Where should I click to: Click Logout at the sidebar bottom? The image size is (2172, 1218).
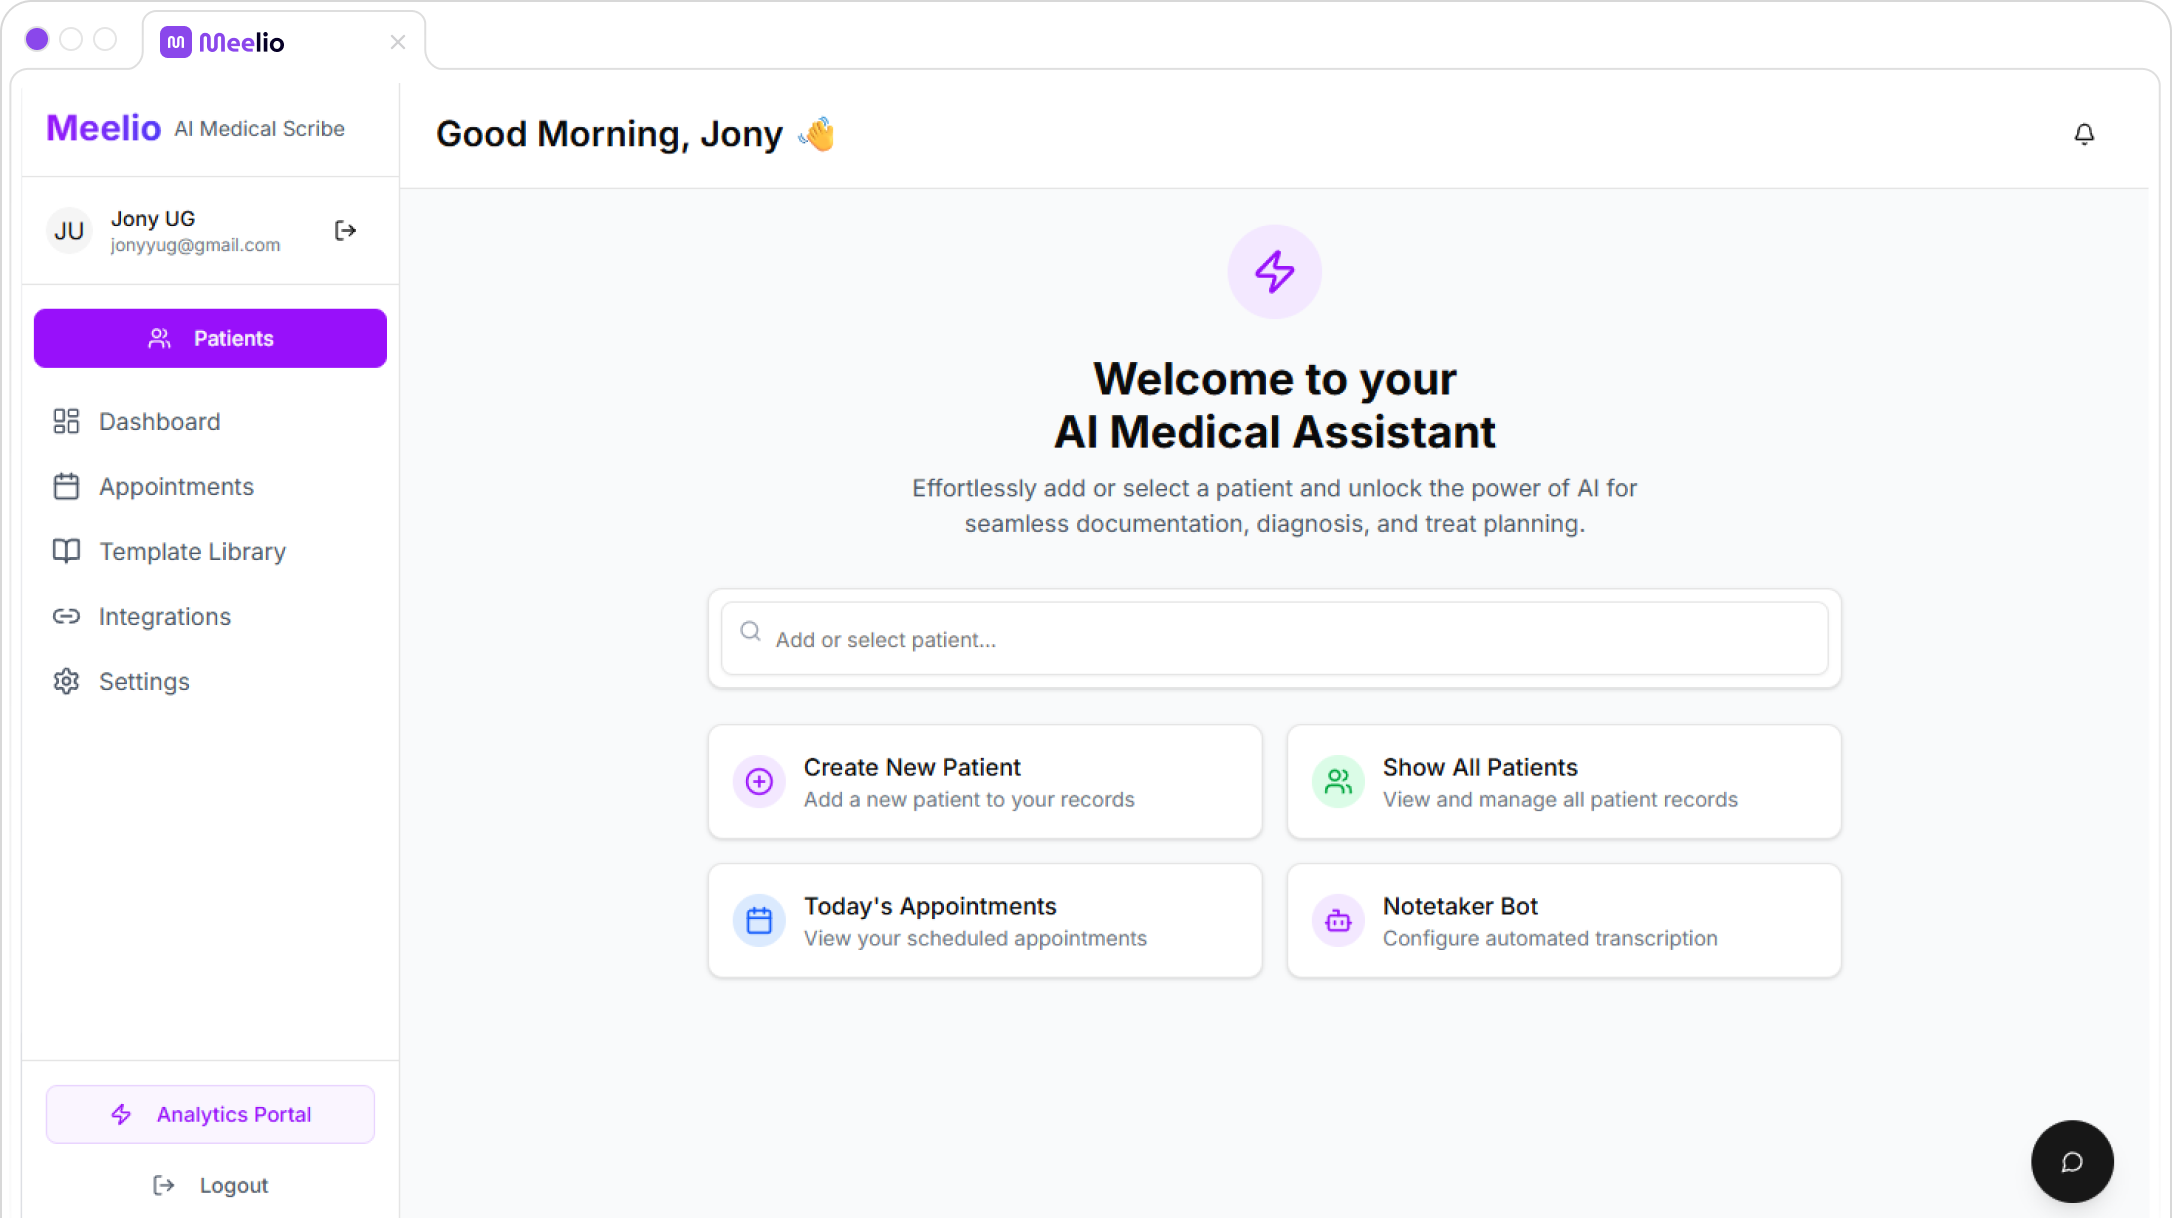click(x=210, y=1184)
